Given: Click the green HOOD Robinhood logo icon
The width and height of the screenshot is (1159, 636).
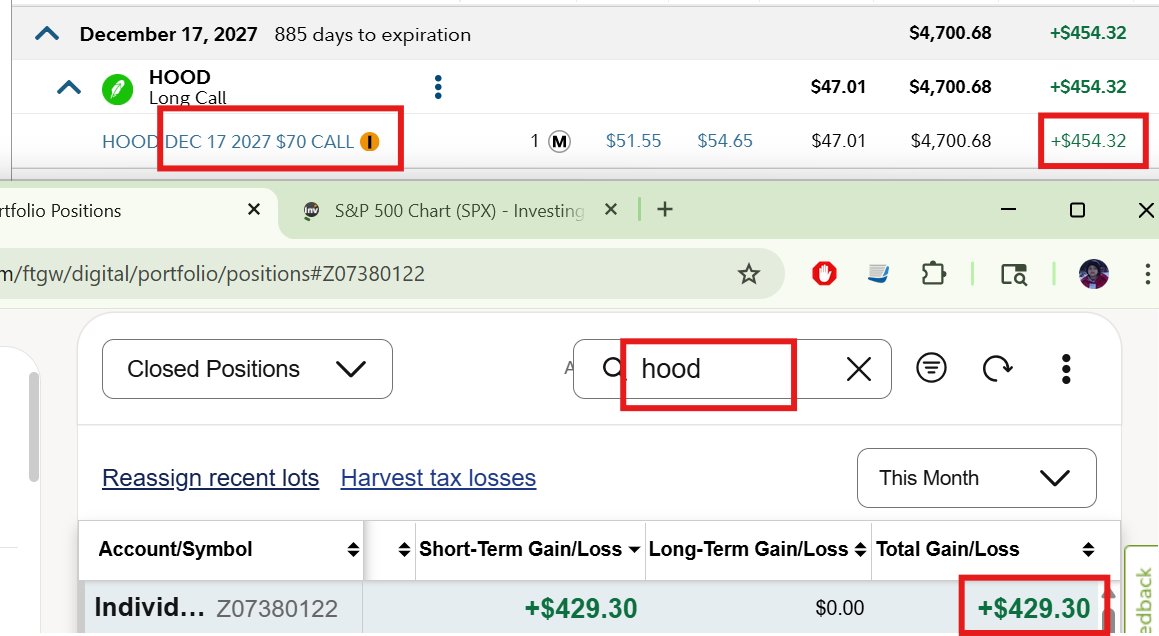Looking at the screenshot, I should (x=118, y=89).
